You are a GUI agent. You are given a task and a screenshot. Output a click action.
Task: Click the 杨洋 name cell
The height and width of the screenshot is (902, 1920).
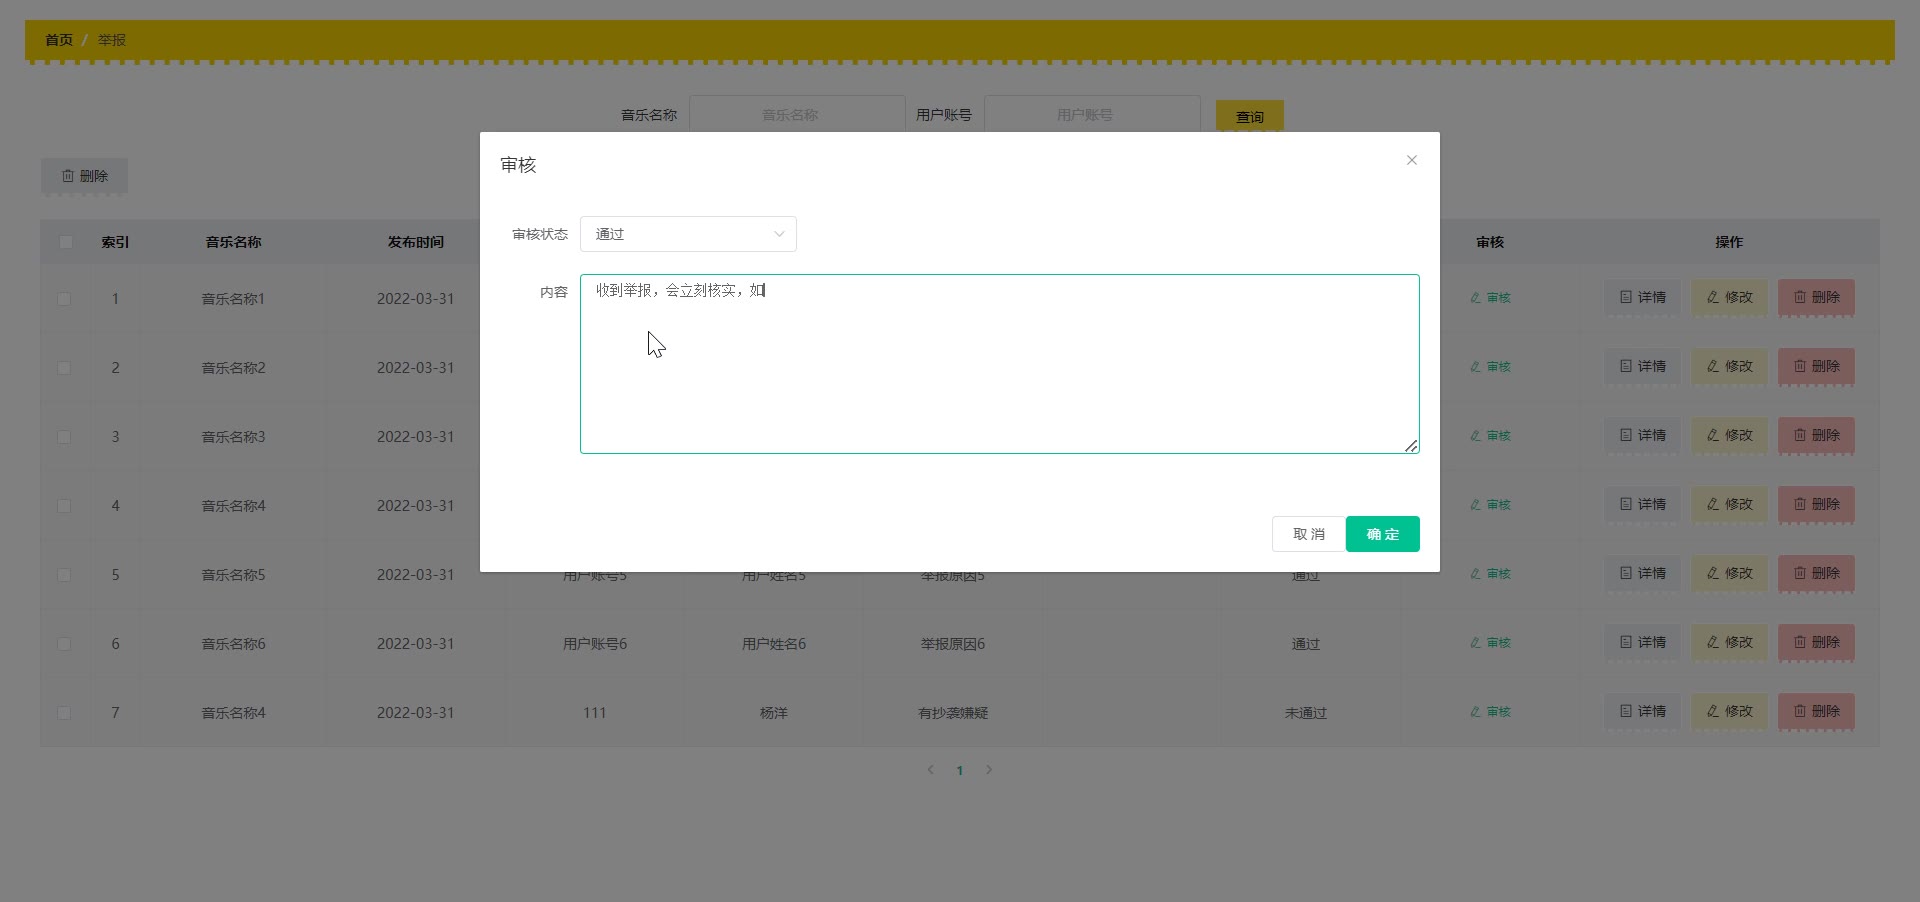pos(774,713)
